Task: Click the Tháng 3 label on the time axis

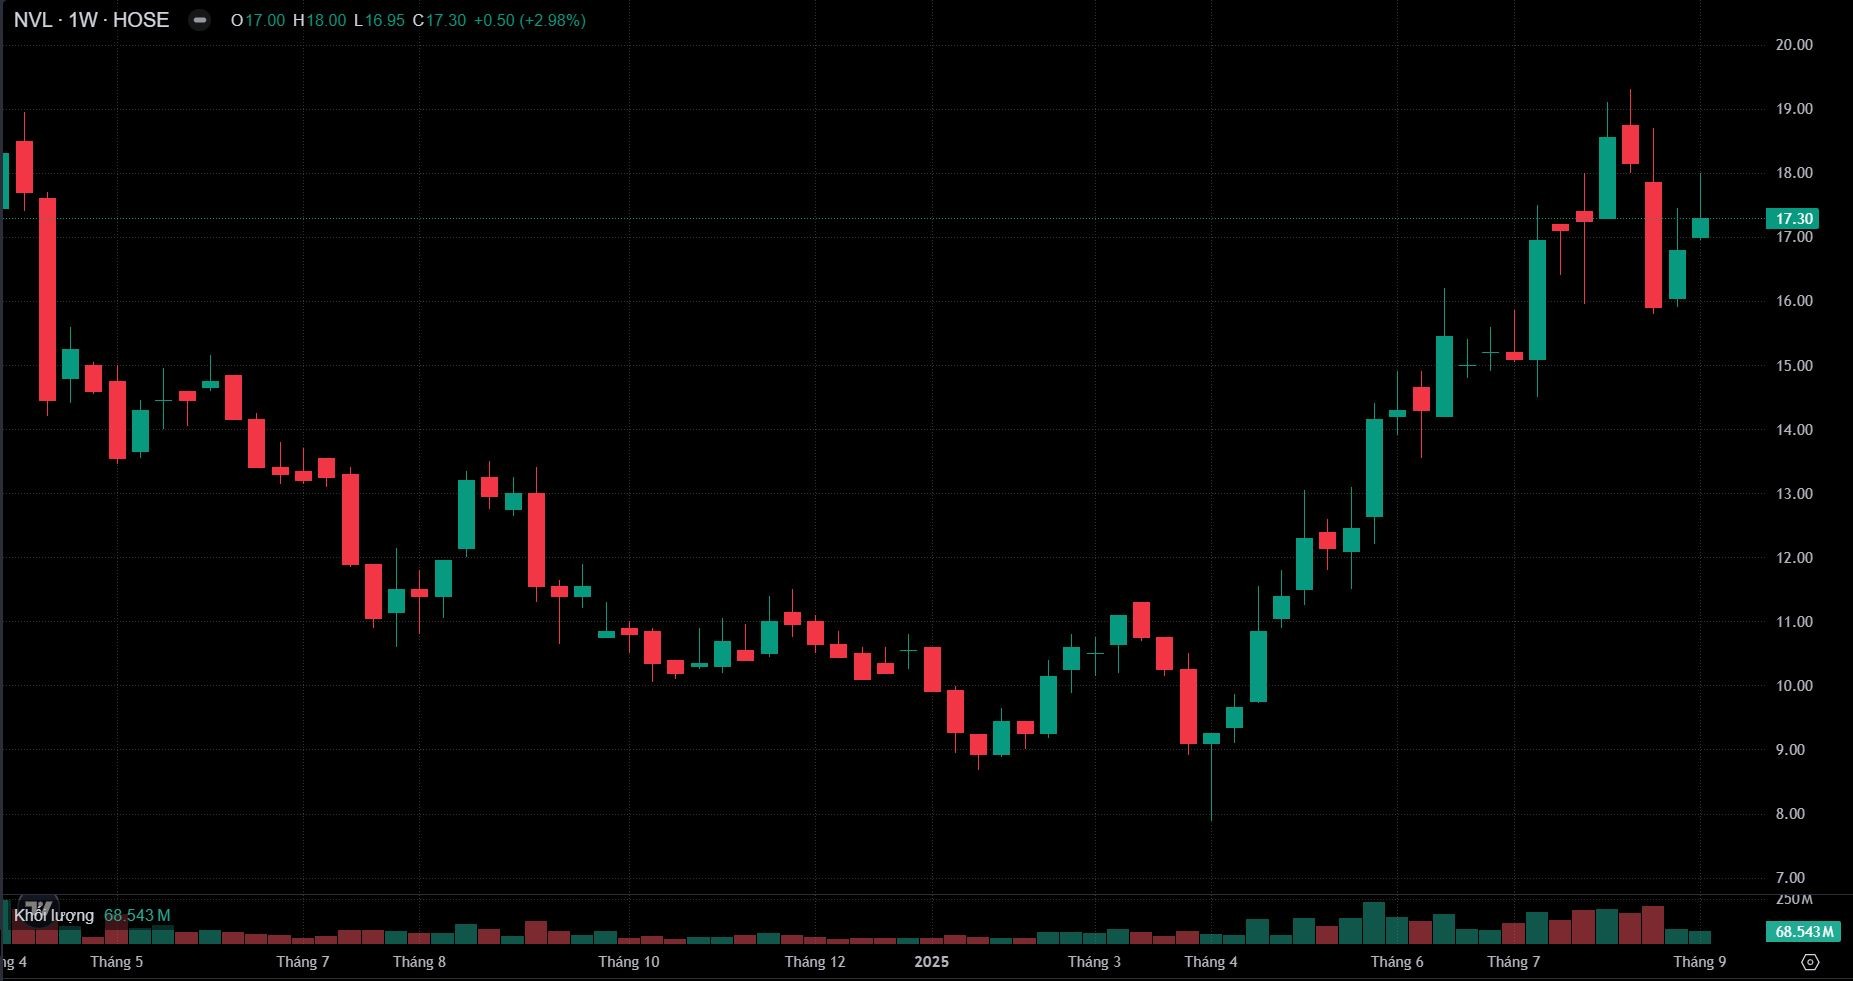Action: [x=1094, y=962]
